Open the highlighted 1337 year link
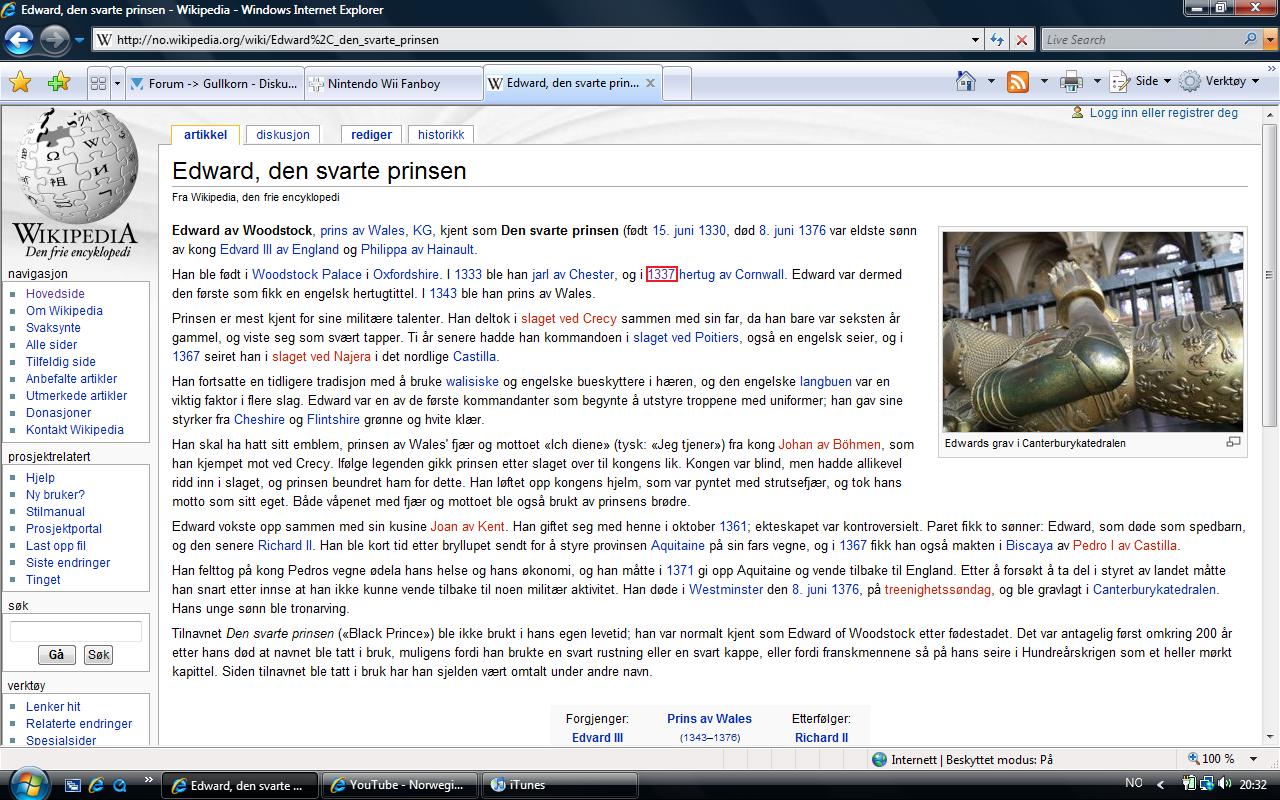This screenshot has height=800, width=1280. coord(661,274)
